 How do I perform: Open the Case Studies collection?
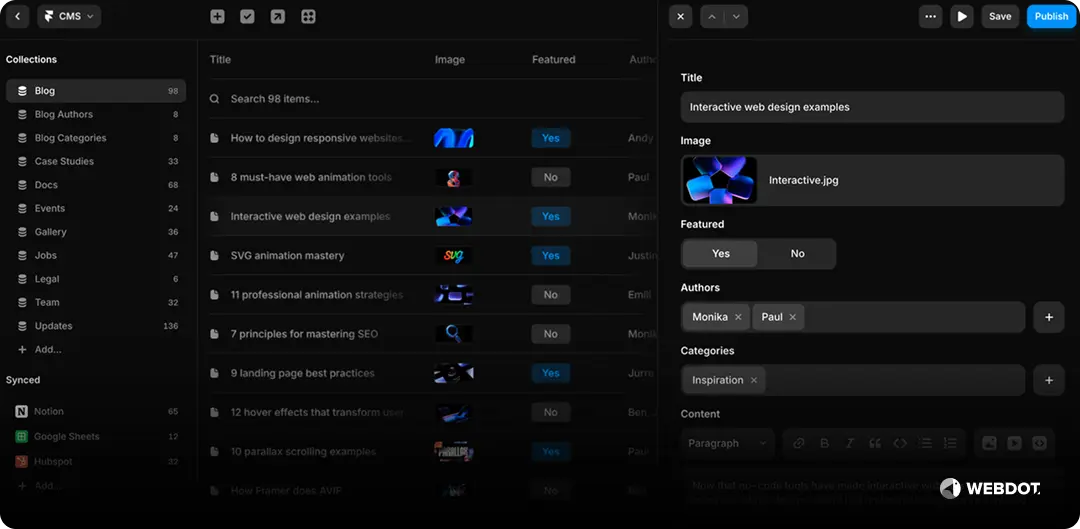[64, 161]
